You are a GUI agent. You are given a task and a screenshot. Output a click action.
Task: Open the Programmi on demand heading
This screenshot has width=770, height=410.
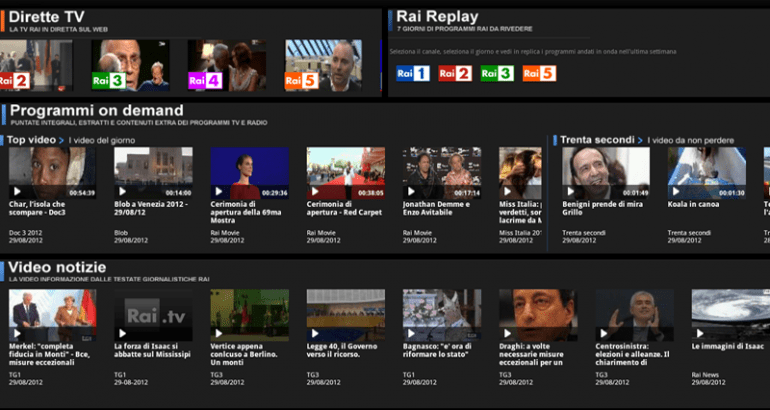[x=96, y=110]
